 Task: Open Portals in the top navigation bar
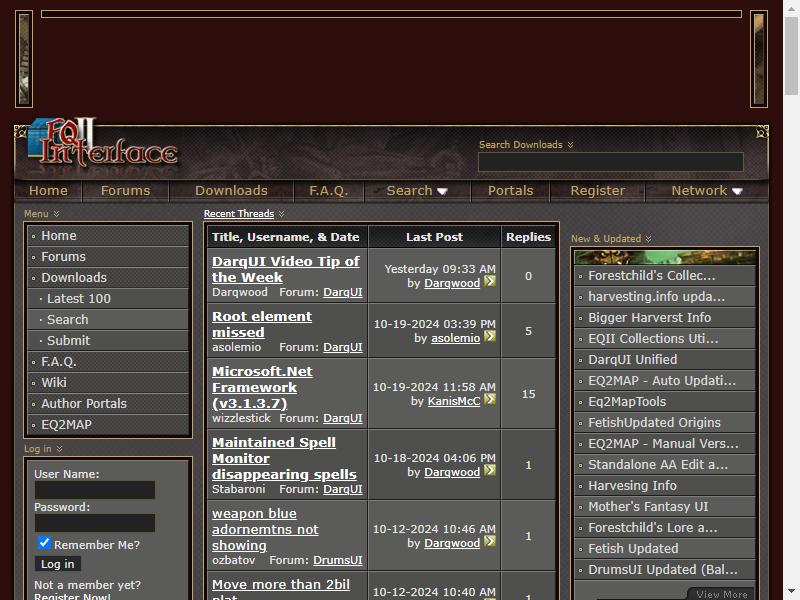point(510,191)
